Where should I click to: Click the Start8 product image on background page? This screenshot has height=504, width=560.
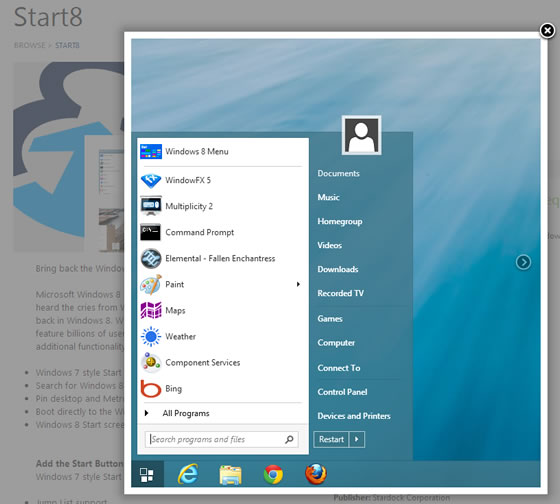tap(69, 157)
